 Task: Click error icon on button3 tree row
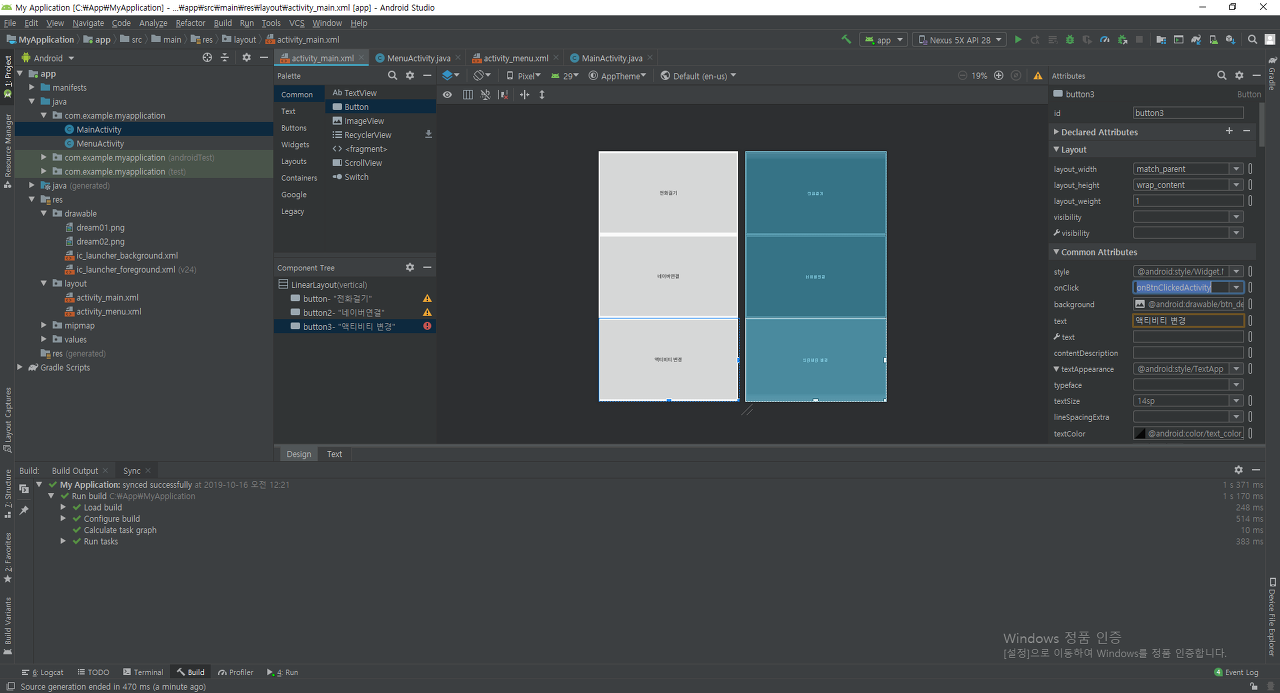(x=427, y=326)
